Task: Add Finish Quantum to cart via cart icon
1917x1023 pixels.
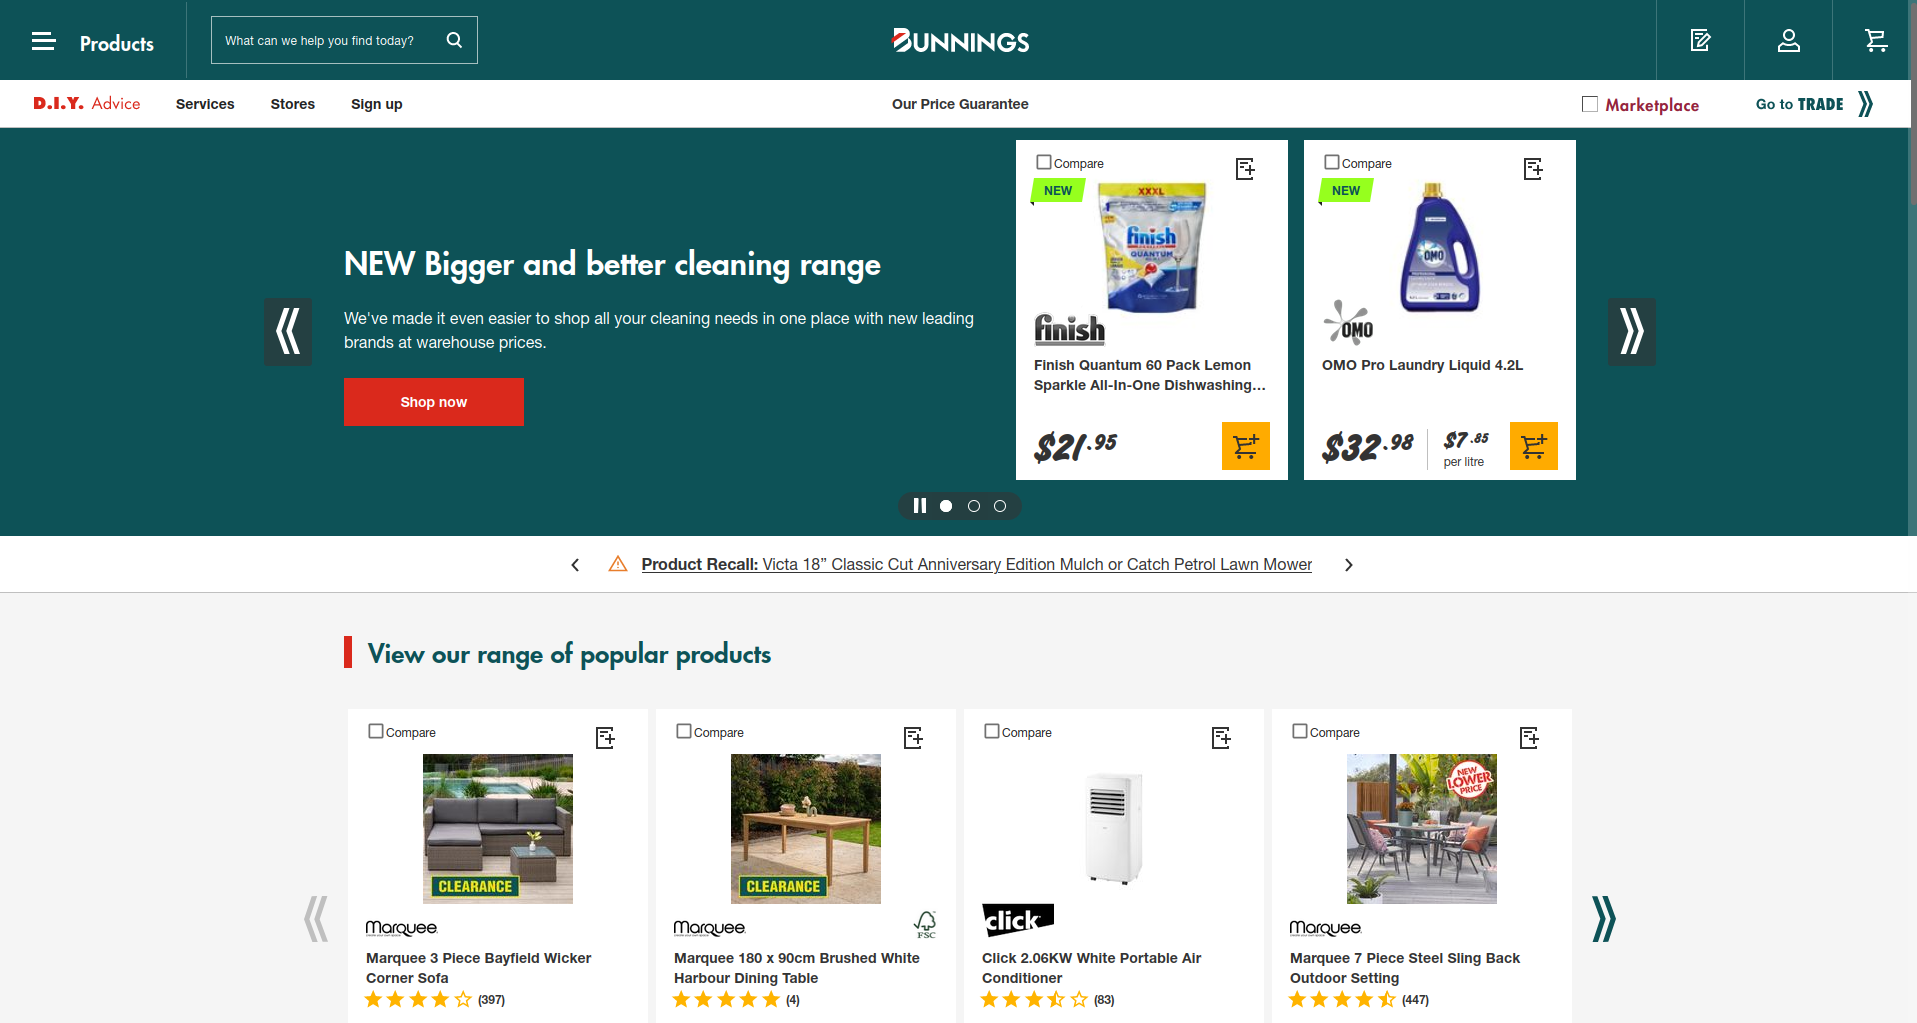Action: pyautogui.click(x=1245, y=446)
